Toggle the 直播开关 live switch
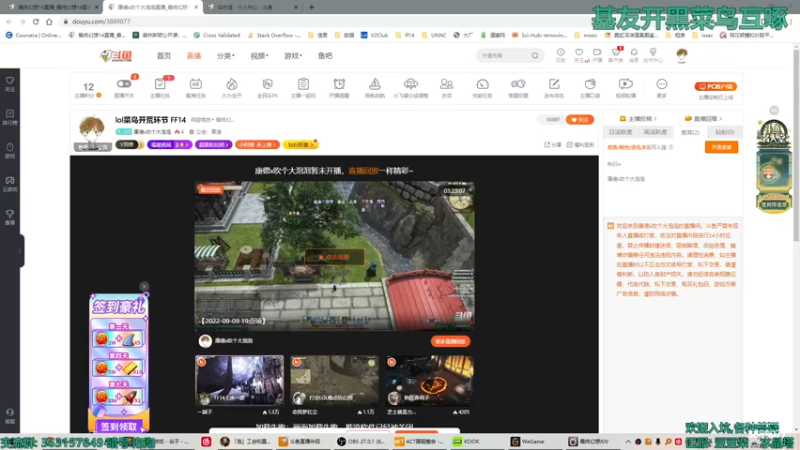The height and width of the screenshot is (450, 800). tap(124, 87)
